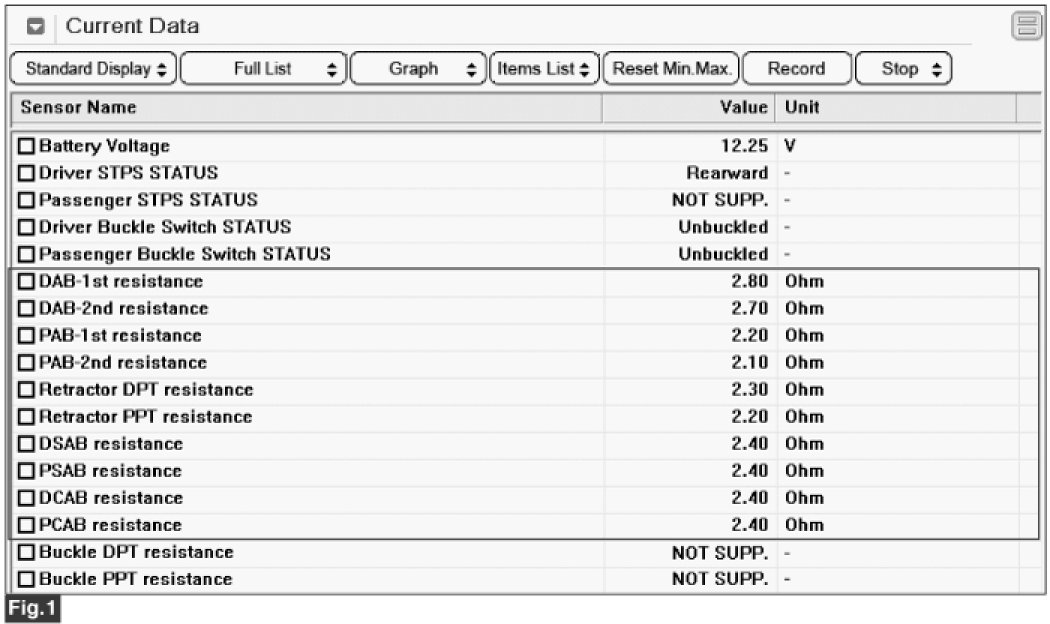Check the Retractor DPT resistance checkbox
The image size is (1050, 624).
point(26,390)
